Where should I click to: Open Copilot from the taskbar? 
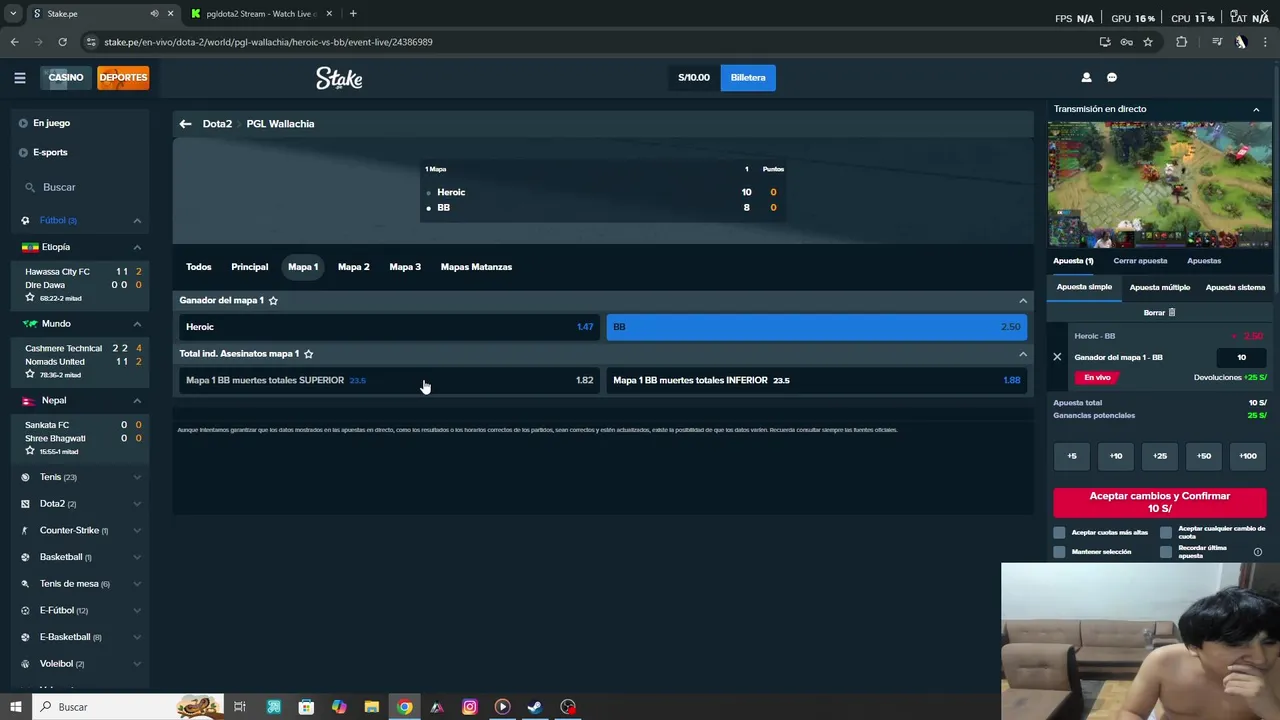click(x=339, y=707)
